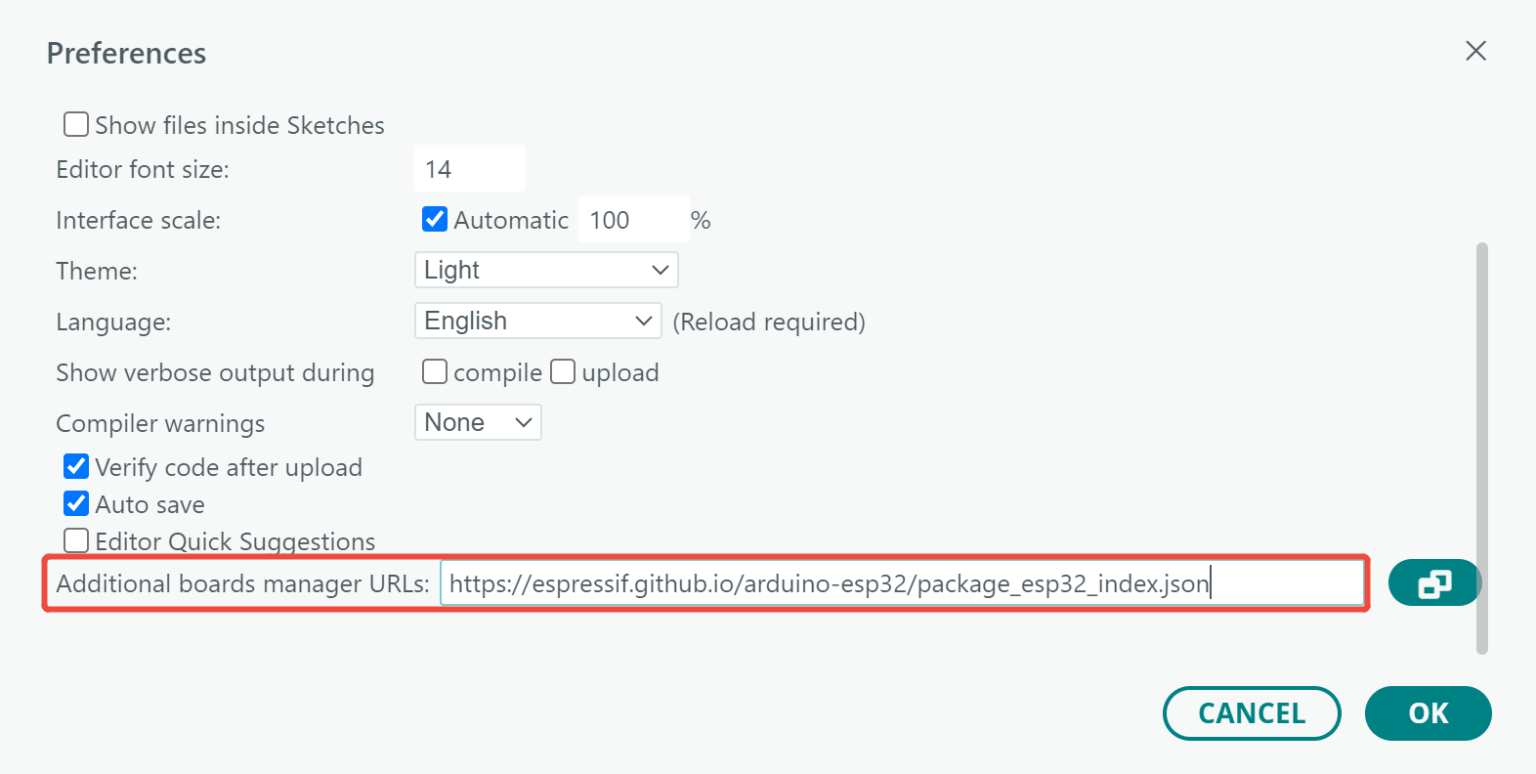1536x774 pixels.
Task: Disable Verify code after upload
Action: click(76, 467)
